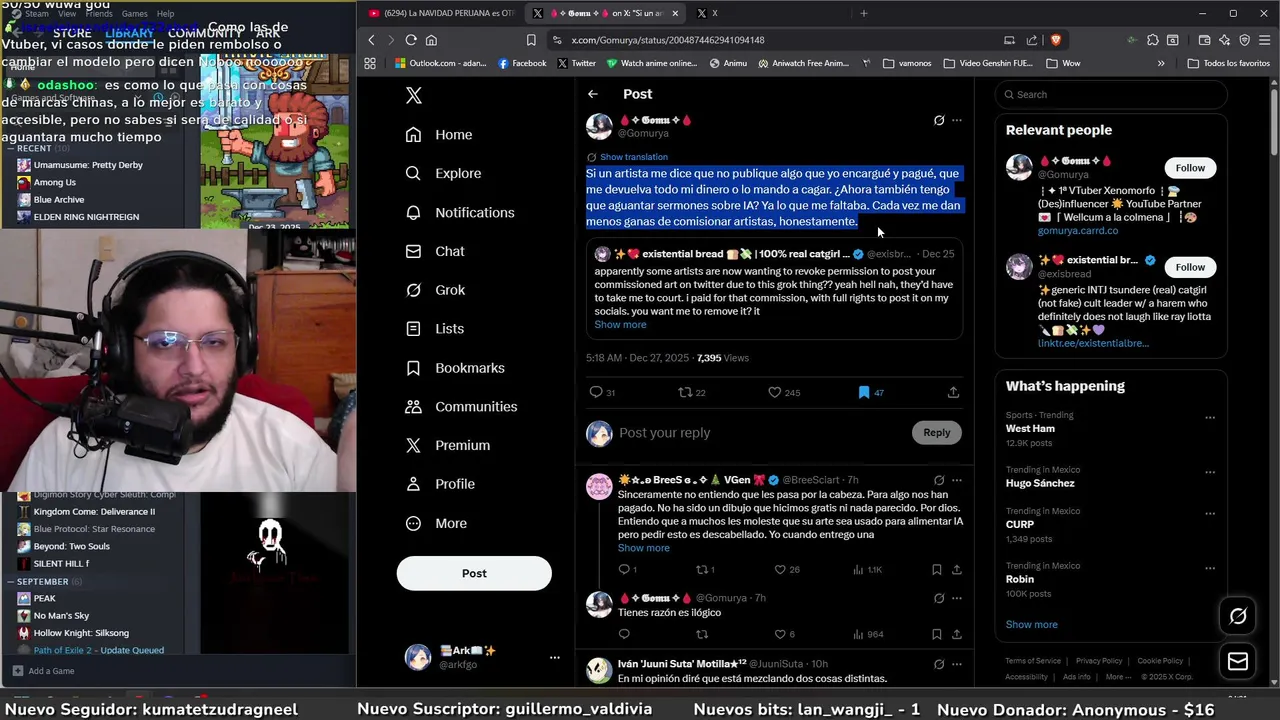
Task: Open vamonos bookmarks folder
Action: coord(907,63)
